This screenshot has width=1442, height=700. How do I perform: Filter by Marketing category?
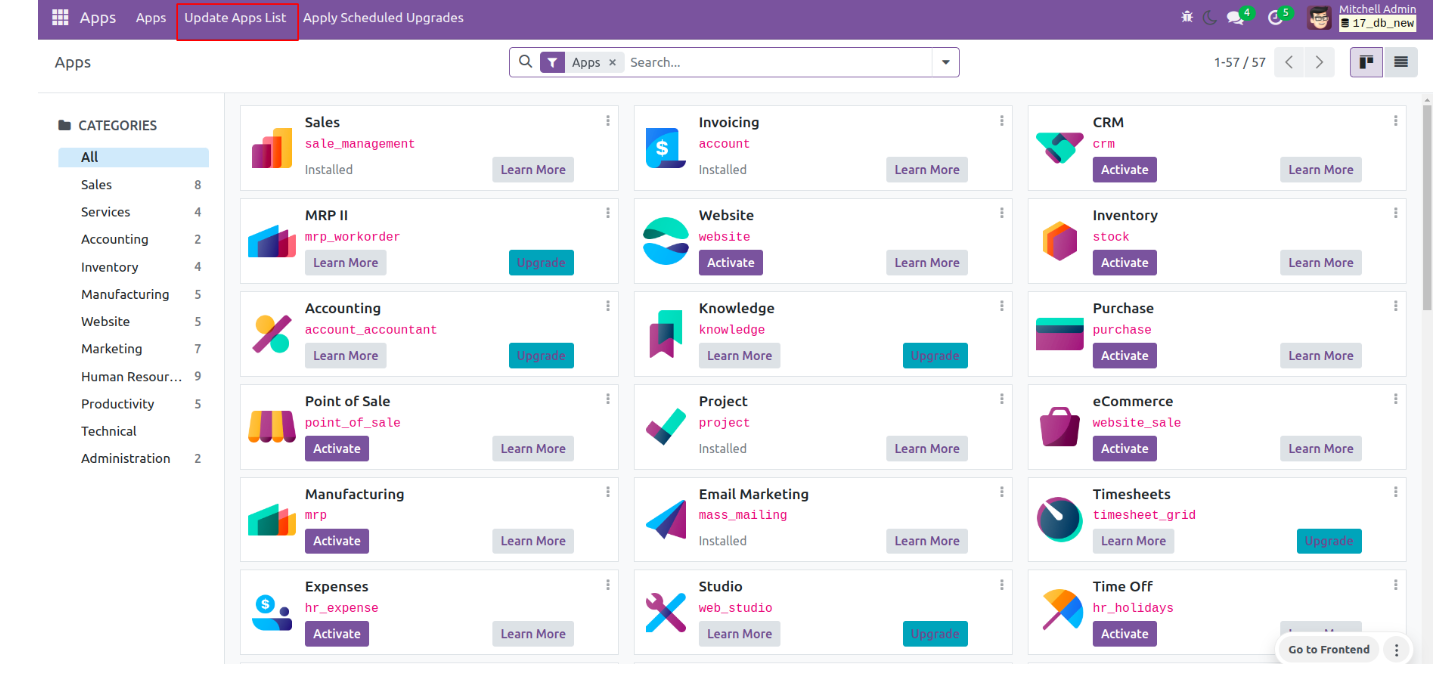coord(133,349)
